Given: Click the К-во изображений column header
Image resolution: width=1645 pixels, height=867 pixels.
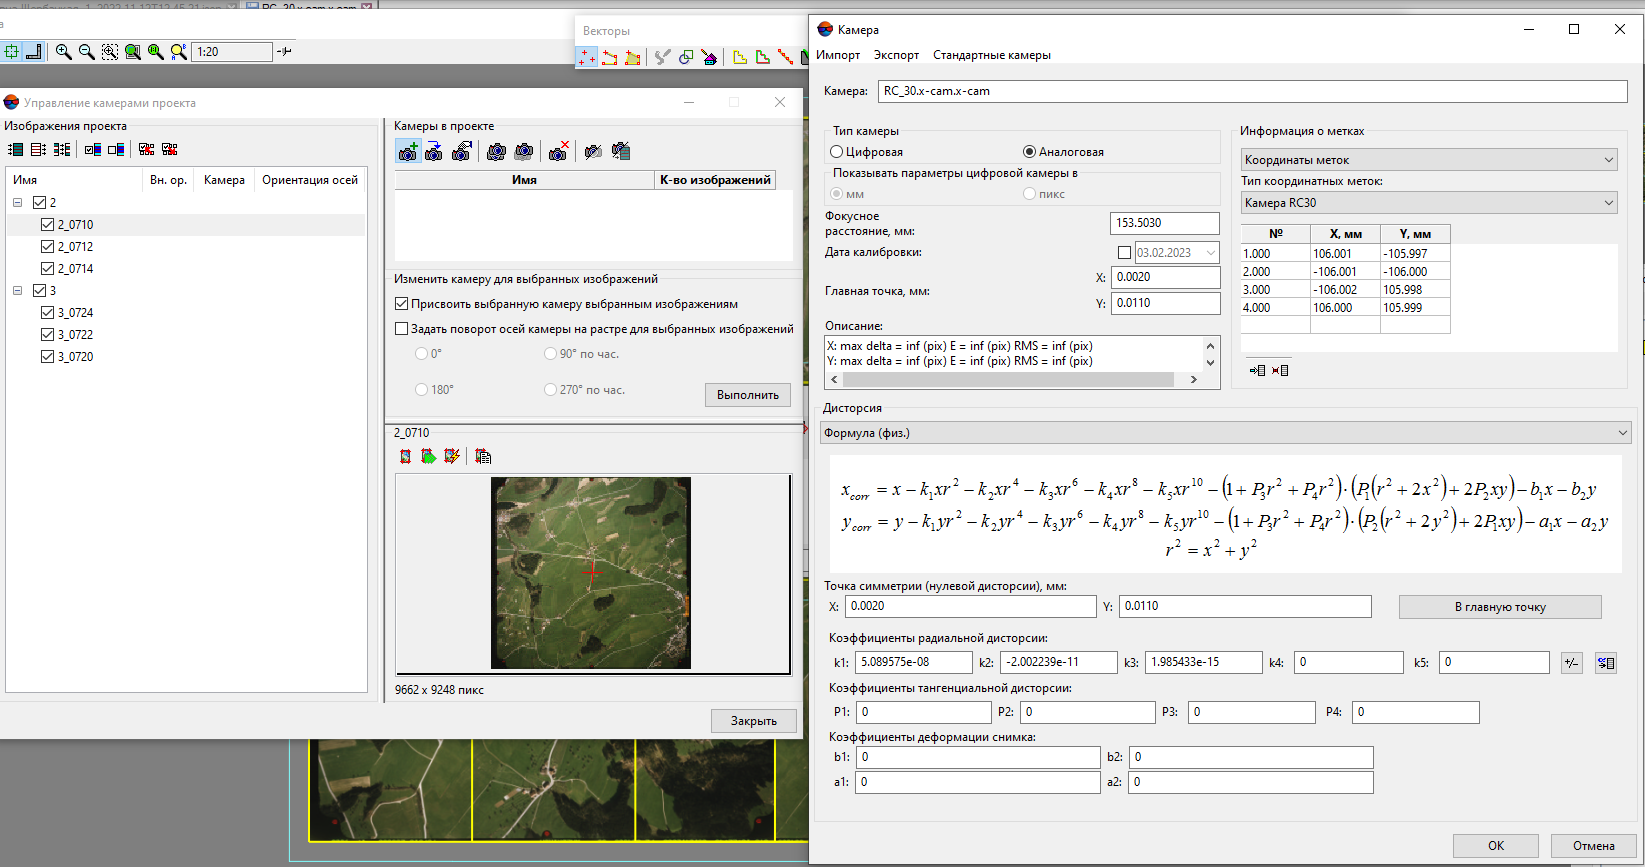Looking at the screenshot, I should click(715, 180).
